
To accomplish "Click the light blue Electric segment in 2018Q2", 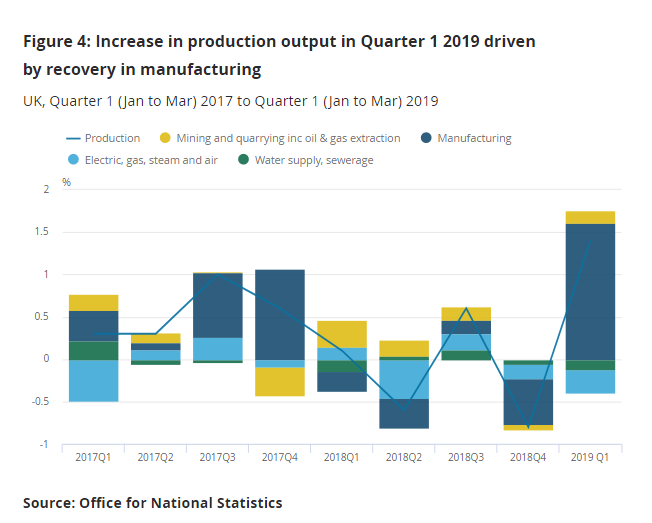I will [x=404, y=379].
